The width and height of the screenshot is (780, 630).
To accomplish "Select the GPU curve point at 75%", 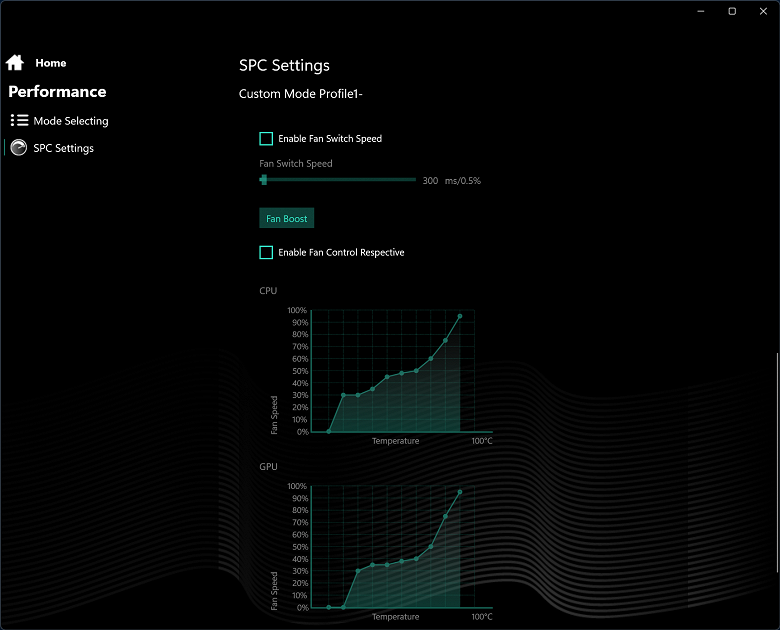I will (x=445, y=517).
